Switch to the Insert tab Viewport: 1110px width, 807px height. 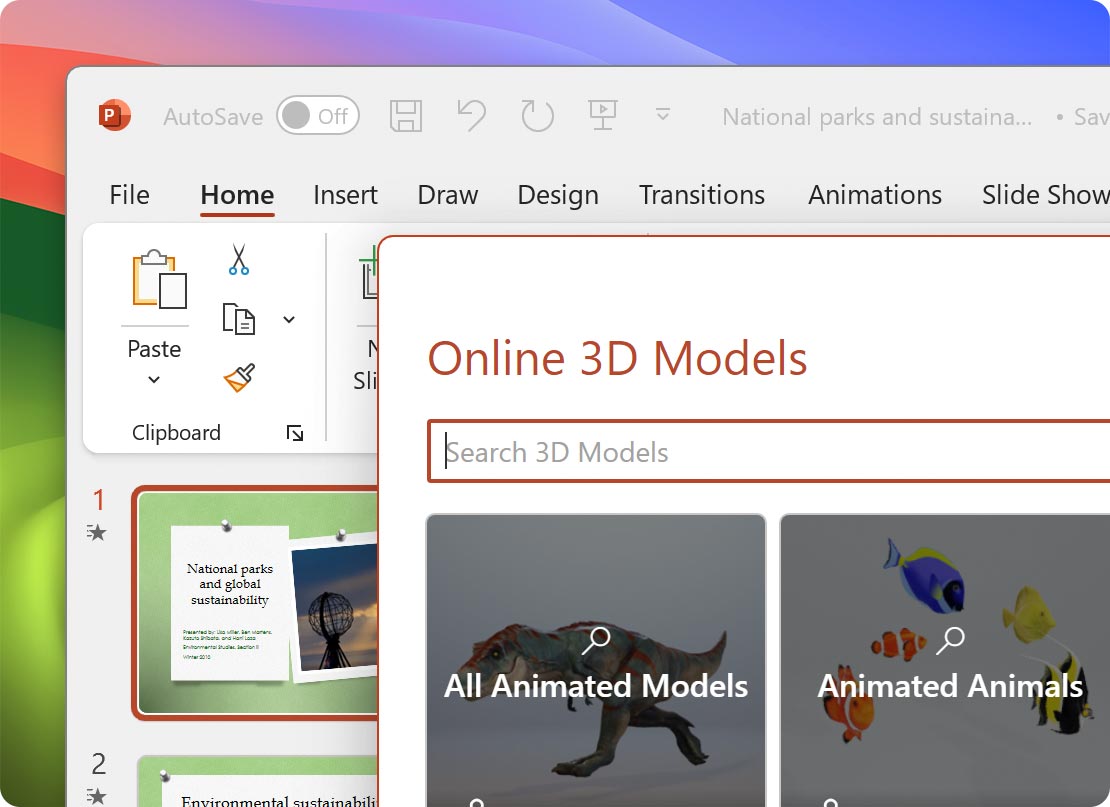click(x=345, y=195)
